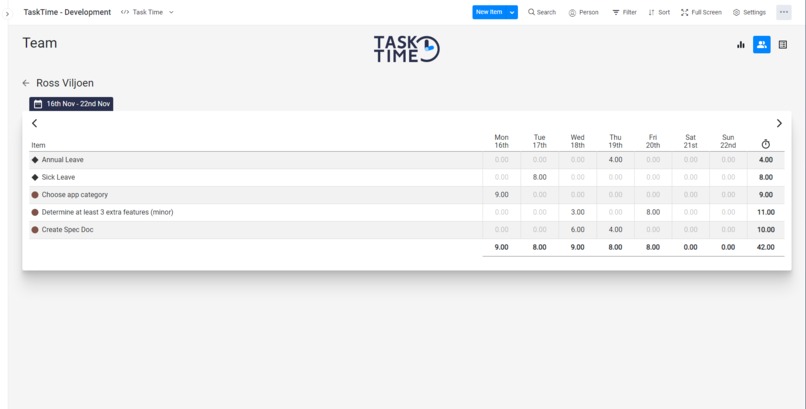Open the Sick Leave item
Image resolution: width=806 pixels, height=409 pixels.
point(58,177)
